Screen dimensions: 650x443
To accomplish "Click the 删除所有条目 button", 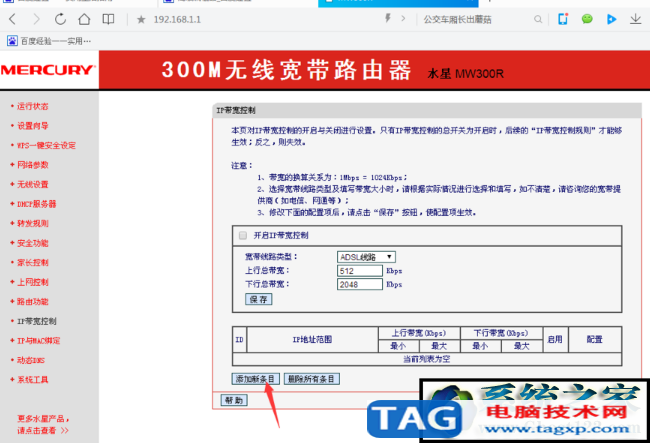I will [312, 379].
